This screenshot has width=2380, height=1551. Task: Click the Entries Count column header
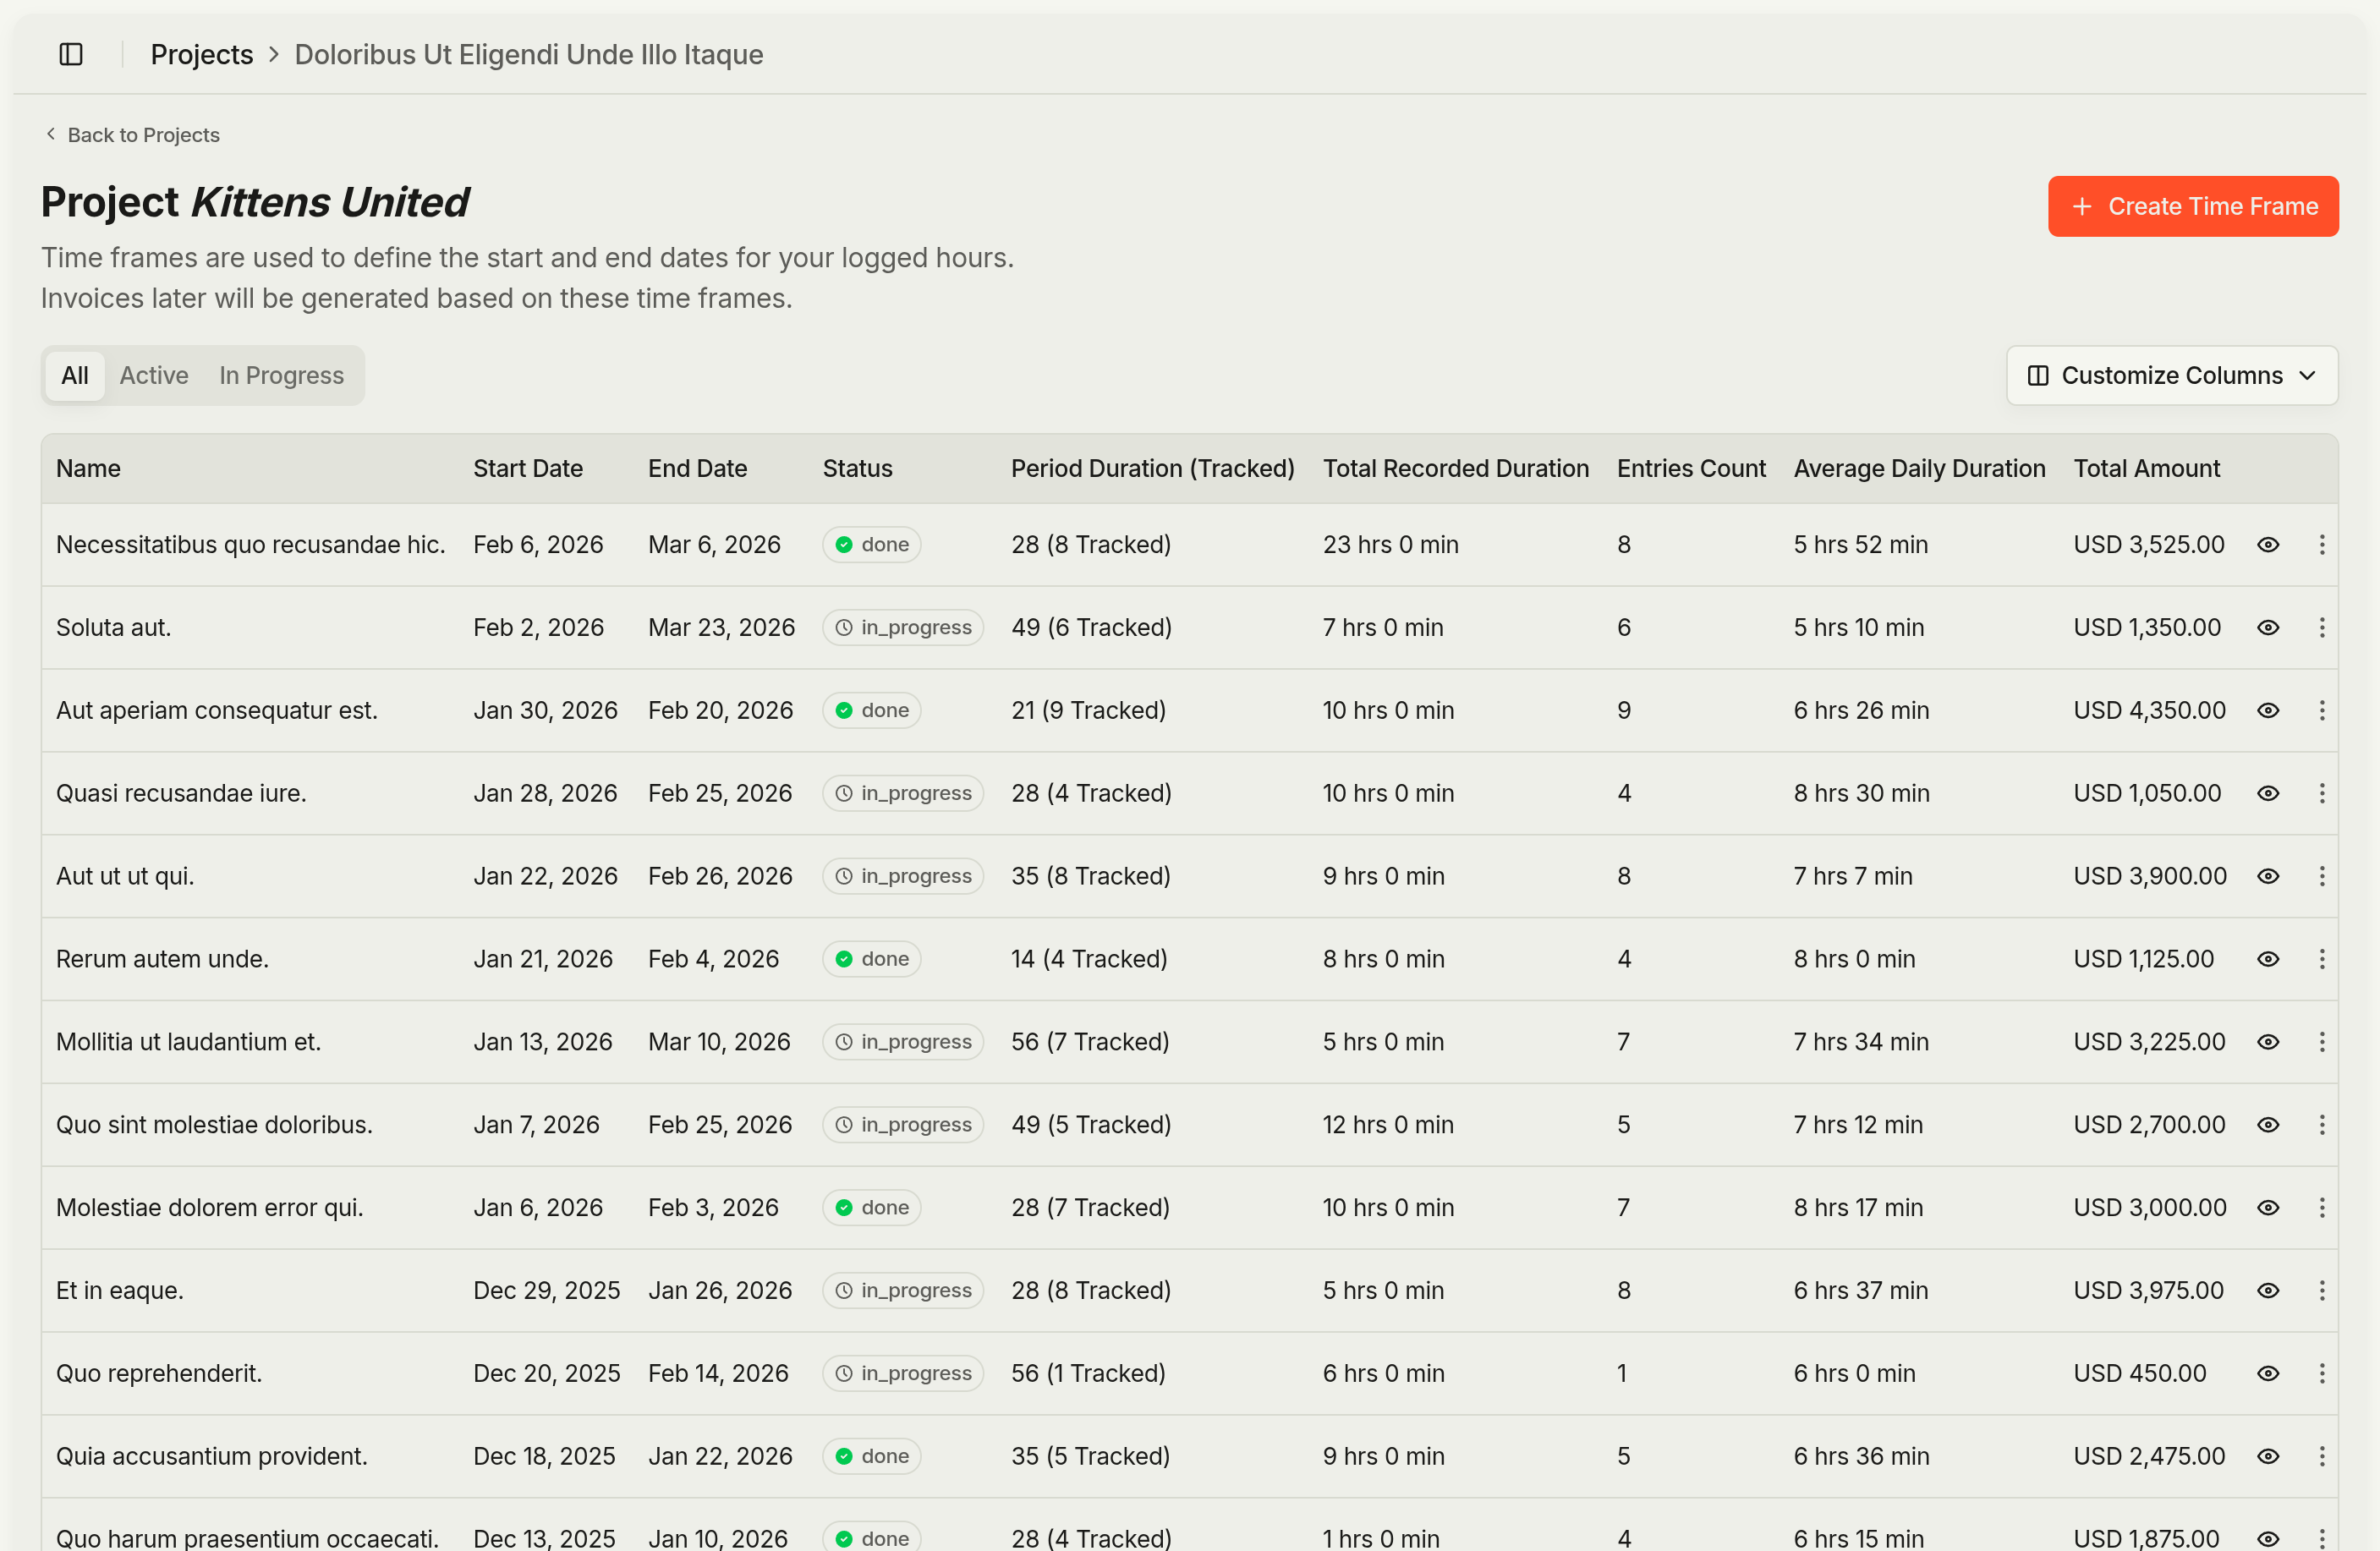click(1691, 468)
